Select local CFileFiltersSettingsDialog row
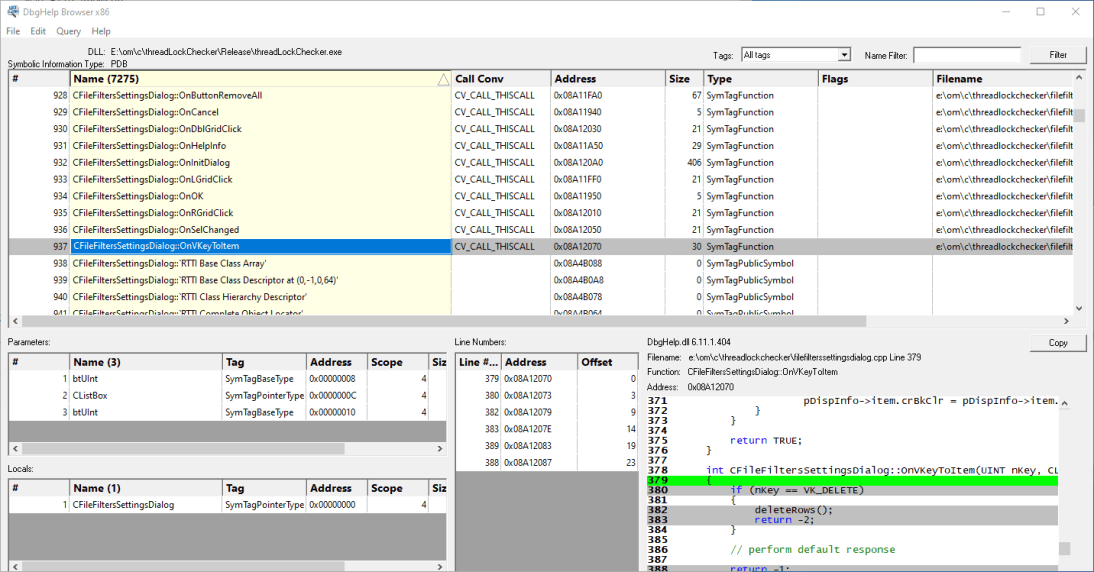The image size is (1094, 572). point(227,505)
